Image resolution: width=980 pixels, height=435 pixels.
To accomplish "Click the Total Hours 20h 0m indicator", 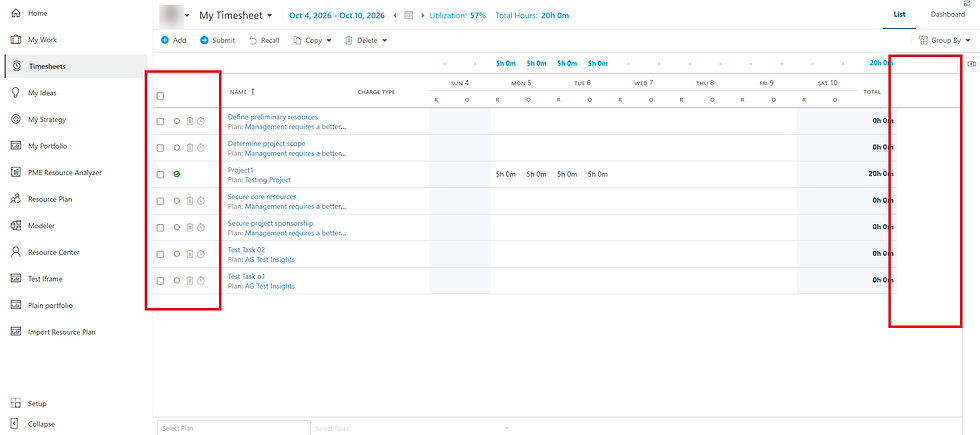I will tap(532, 16).
